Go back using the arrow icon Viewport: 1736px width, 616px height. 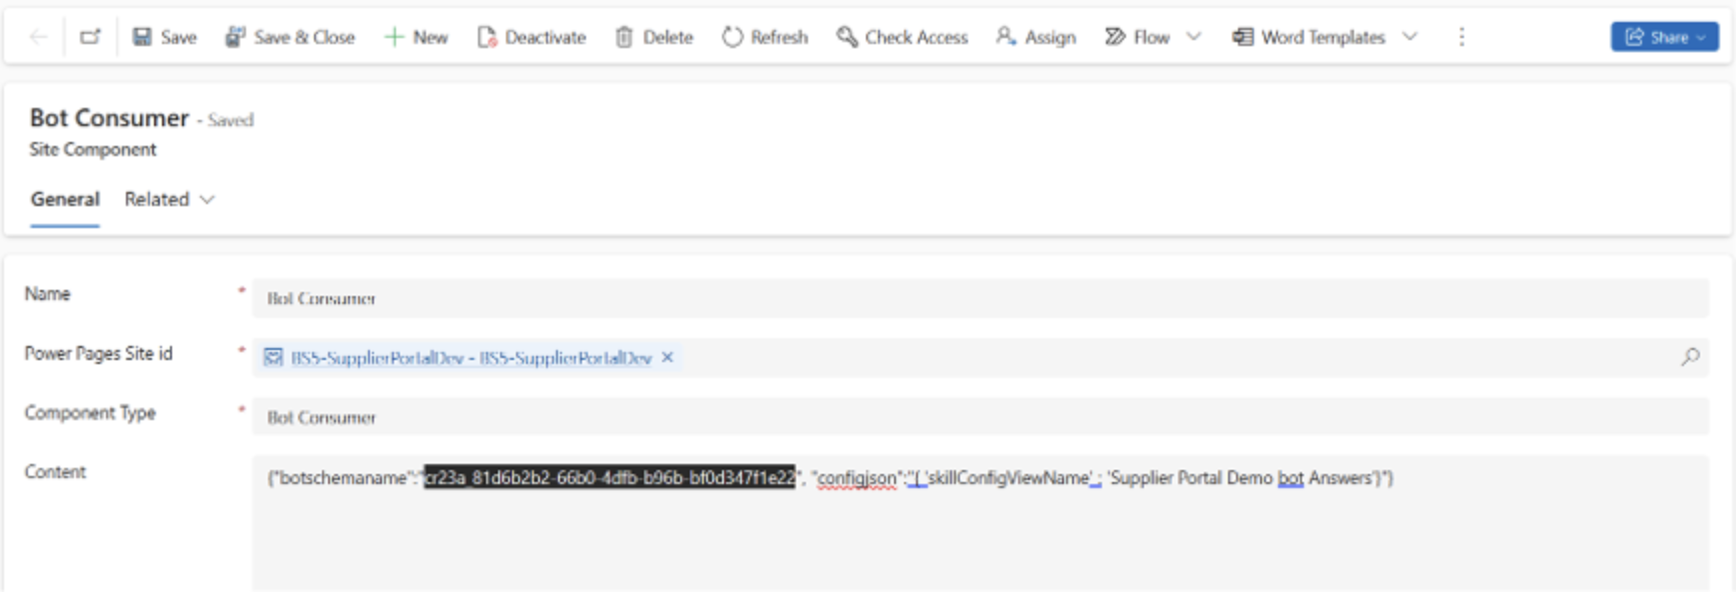(x=39, y=37)
